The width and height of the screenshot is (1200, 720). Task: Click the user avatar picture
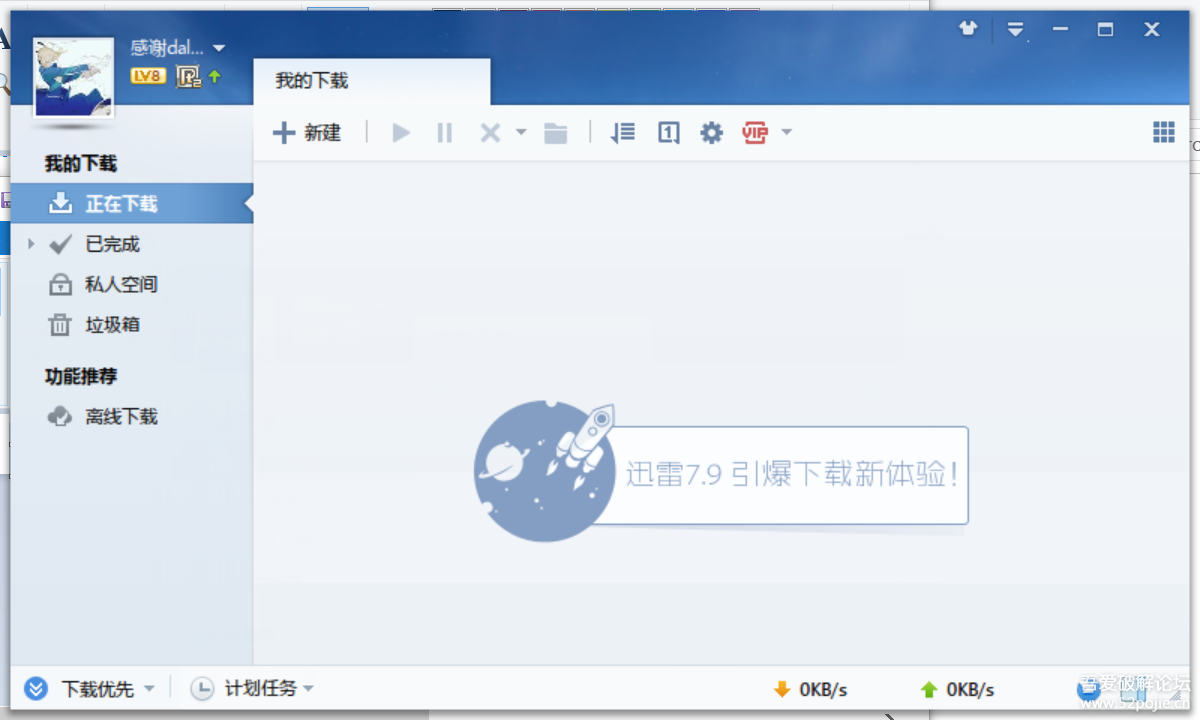(x=73, y=78)
